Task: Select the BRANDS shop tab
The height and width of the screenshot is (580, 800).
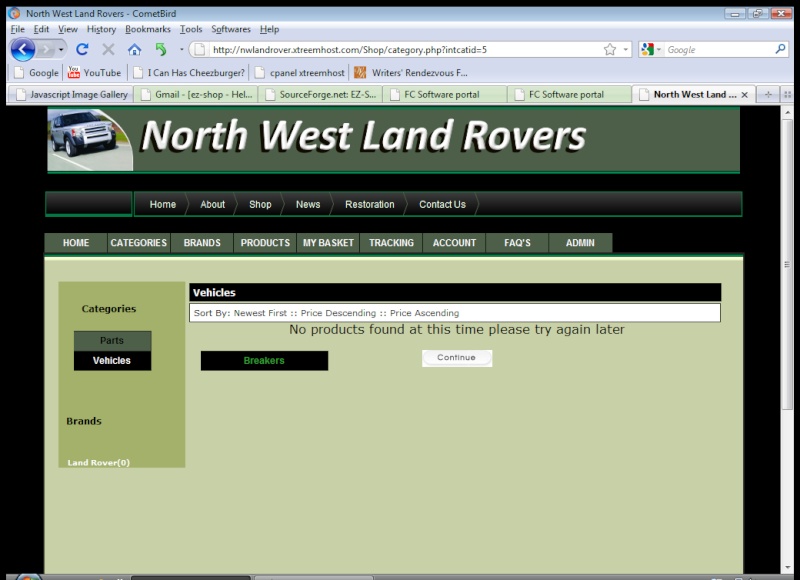Action: 202,243
